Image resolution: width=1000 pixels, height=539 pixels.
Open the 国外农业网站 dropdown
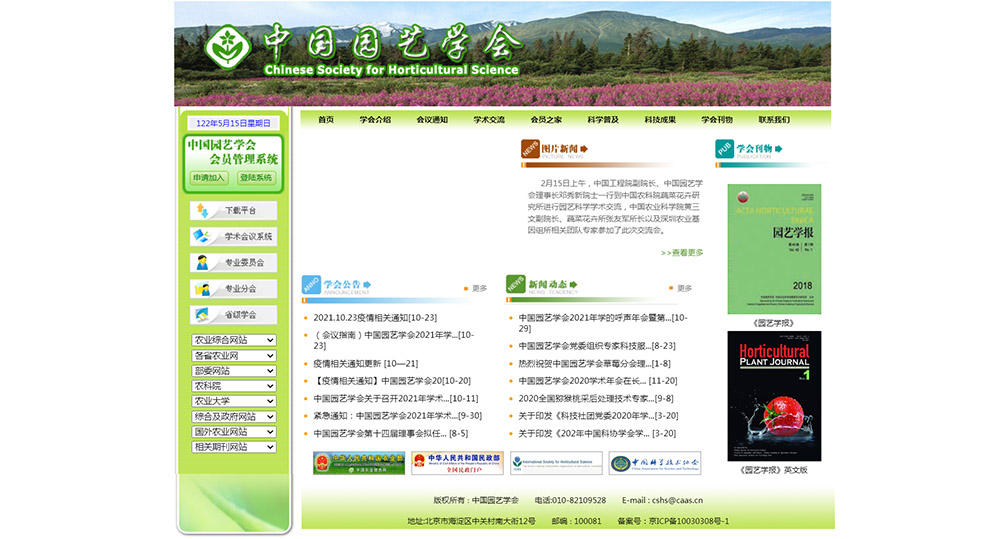pos(233,432)
